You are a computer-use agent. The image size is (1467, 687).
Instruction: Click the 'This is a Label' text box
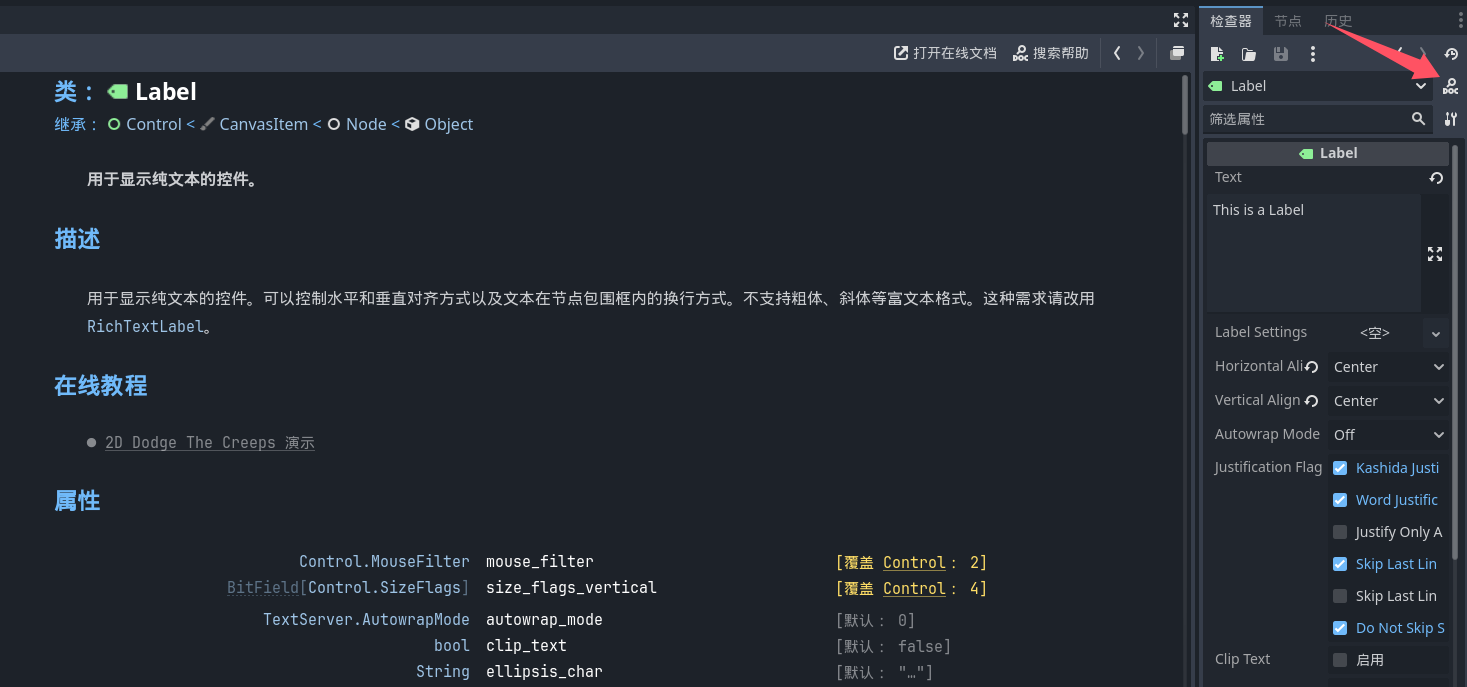1313,253
